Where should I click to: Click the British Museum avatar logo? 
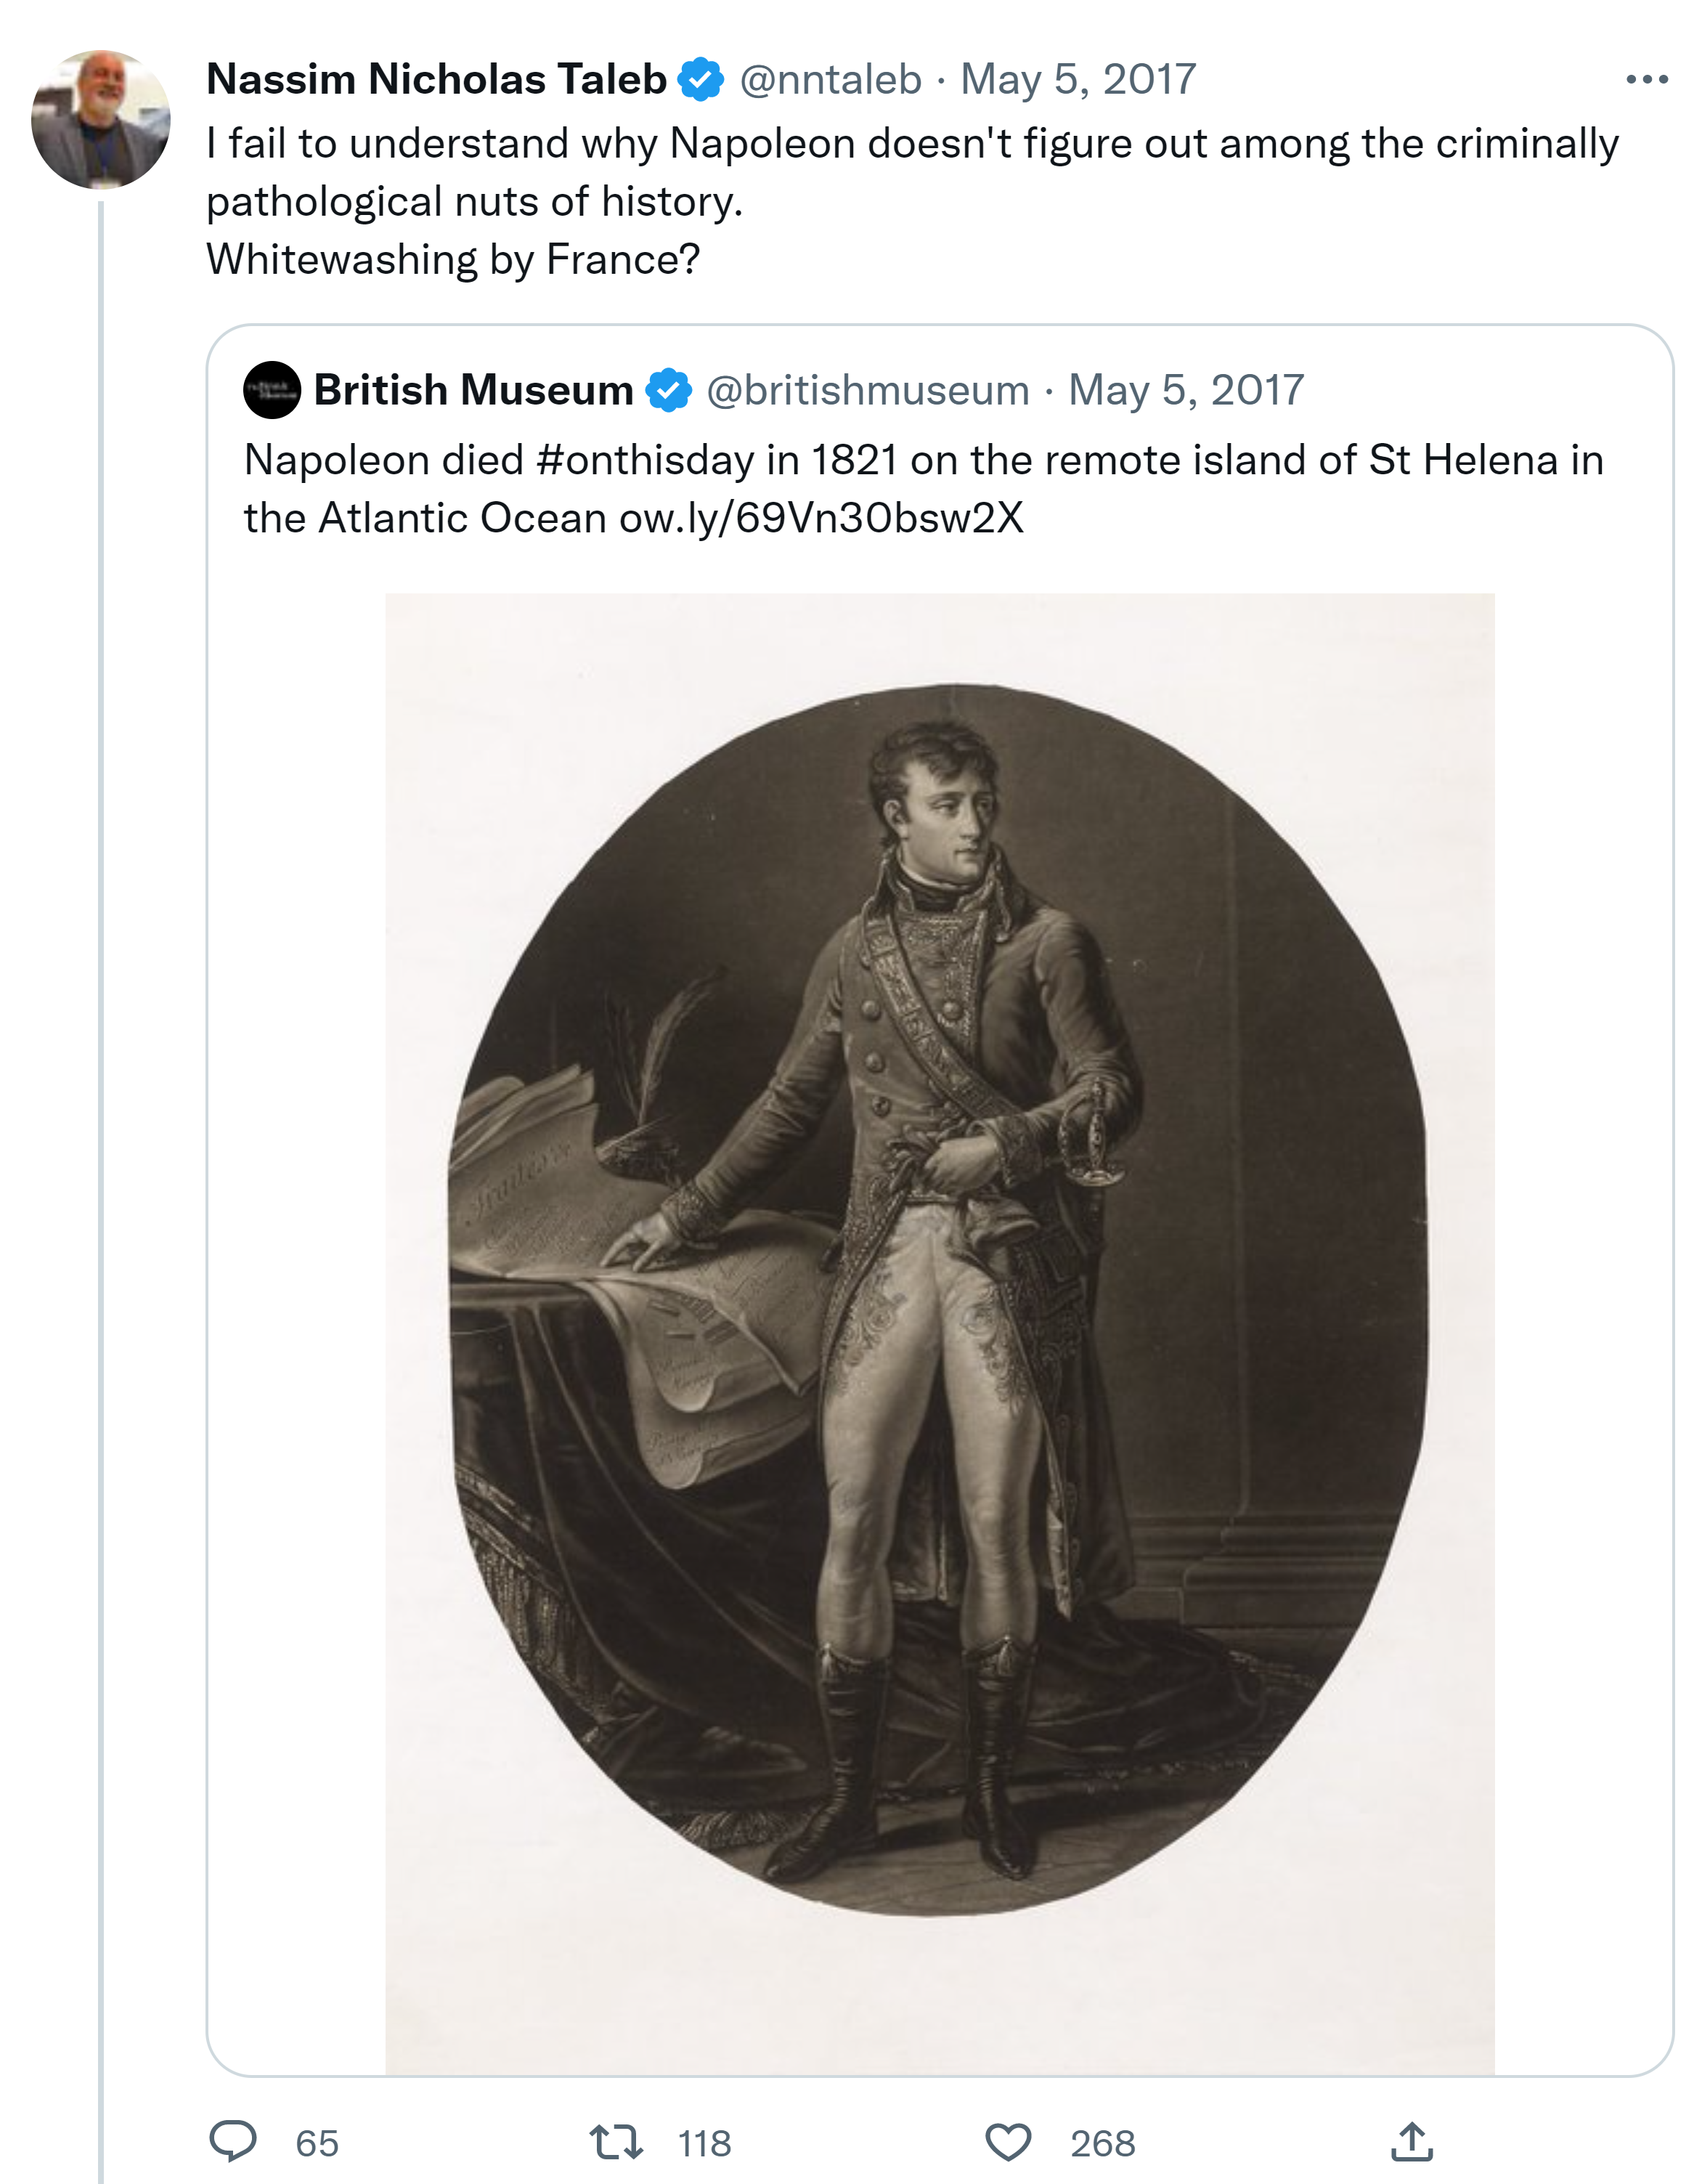pyautogui.click(x=272, y=390)
